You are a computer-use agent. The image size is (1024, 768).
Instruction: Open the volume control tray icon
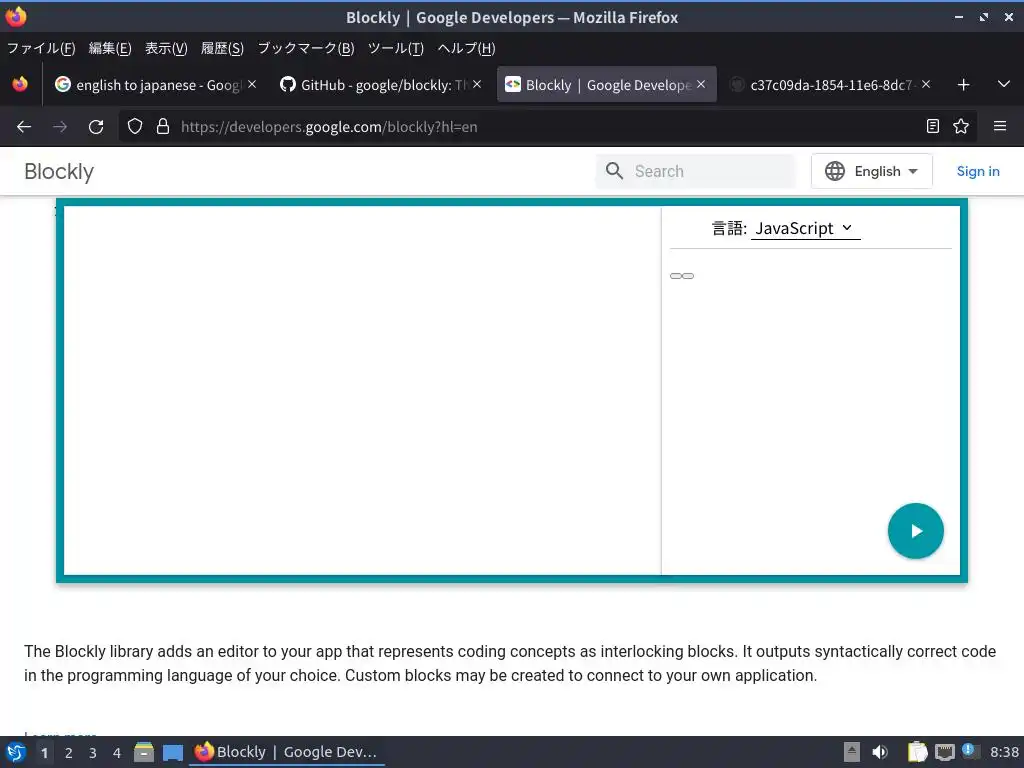tap(880, 752)
